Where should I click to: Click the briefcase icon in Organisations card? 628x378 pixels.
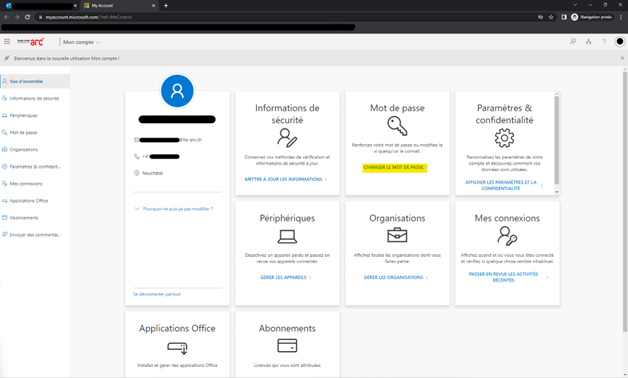[x=397, y=235]
